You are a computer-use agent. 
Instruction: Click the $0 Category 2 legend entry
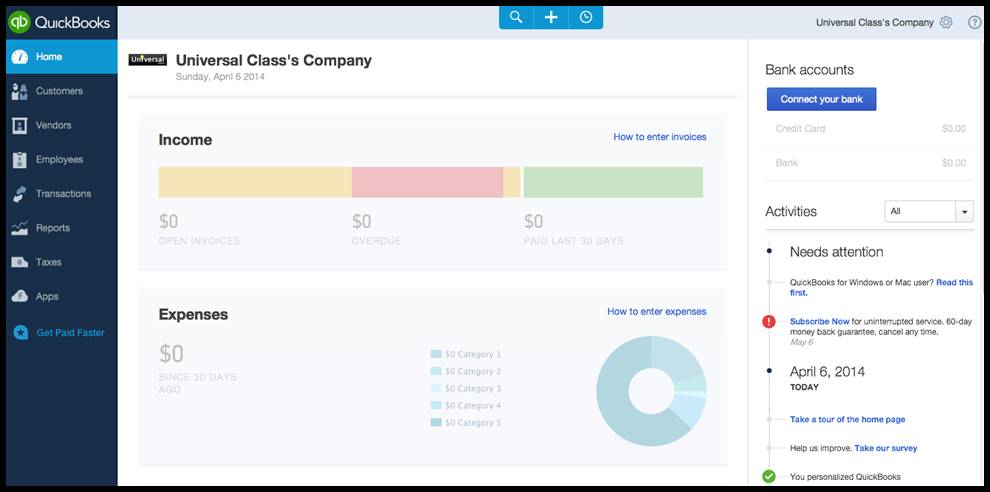click(466, 371)
